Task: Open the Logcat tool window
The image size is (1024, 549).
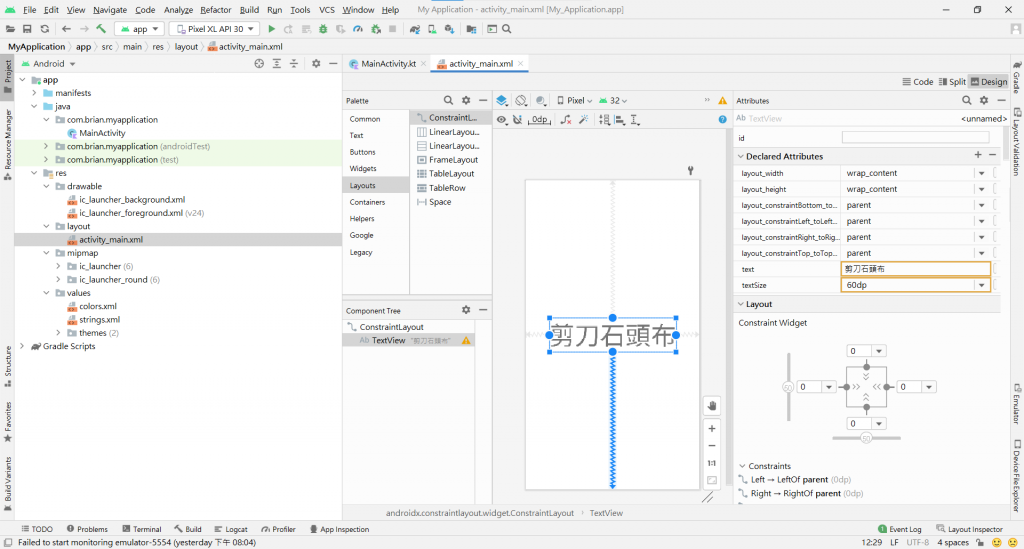Action: coord(230,529)
